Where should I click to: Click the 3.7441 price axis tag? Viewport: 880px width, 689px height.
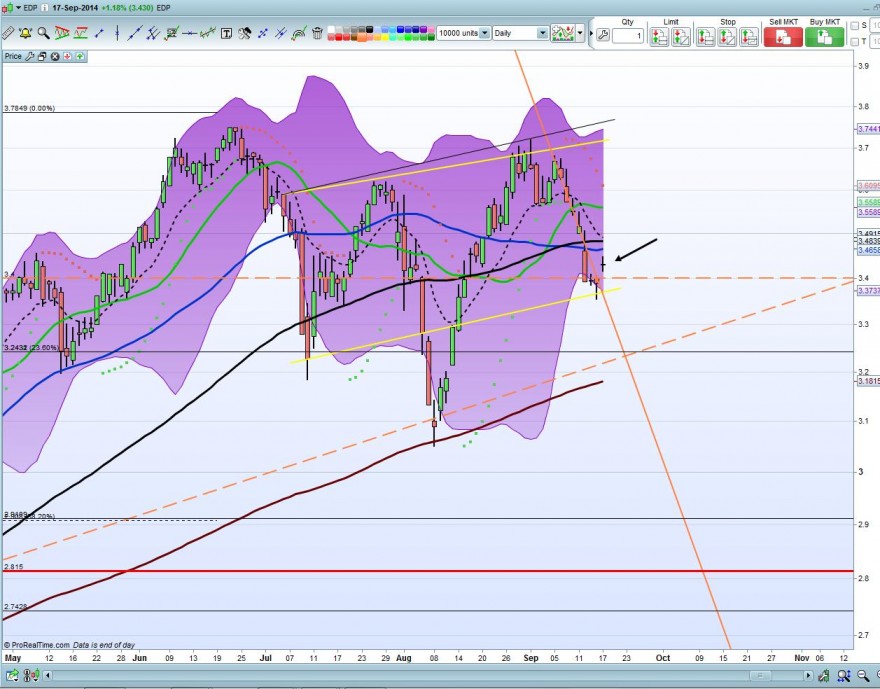868,129
